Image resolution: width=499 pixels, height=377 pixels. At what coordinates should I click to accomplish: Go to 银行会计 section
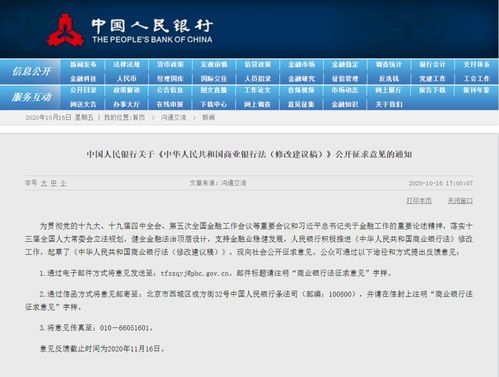point(432,64)
